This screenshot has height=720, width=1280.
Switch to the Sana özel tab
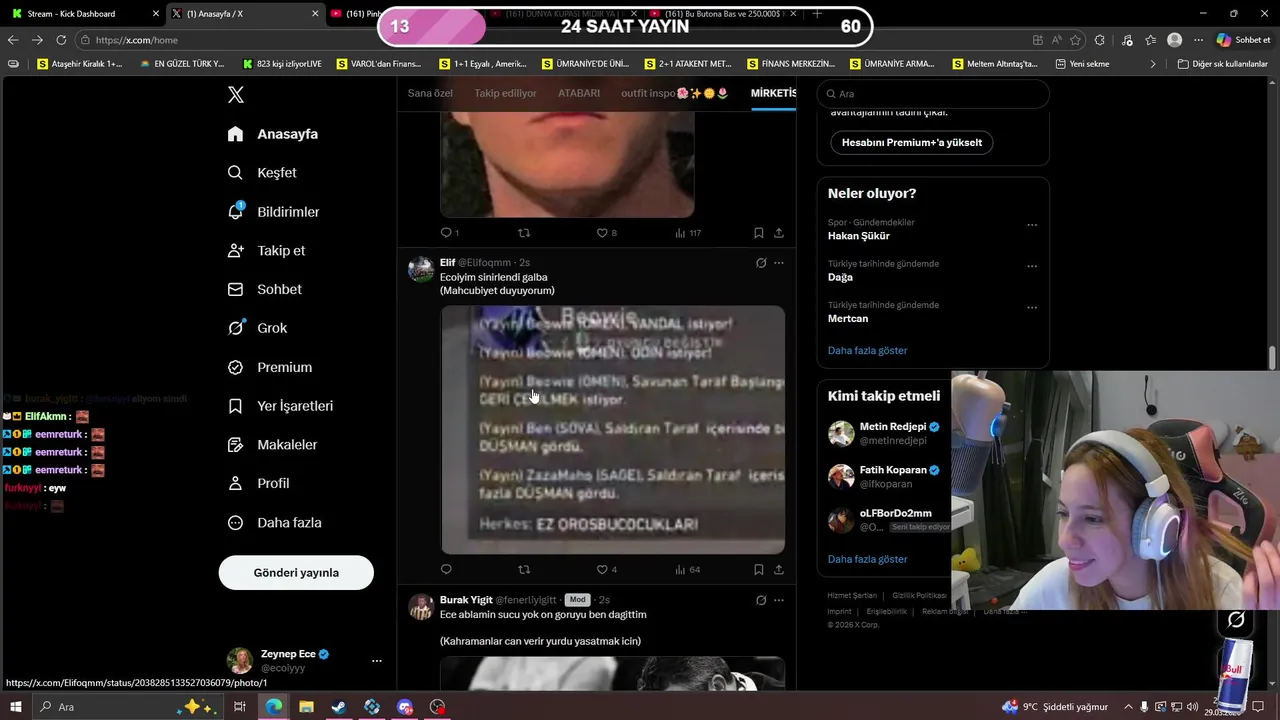point(430,93)
